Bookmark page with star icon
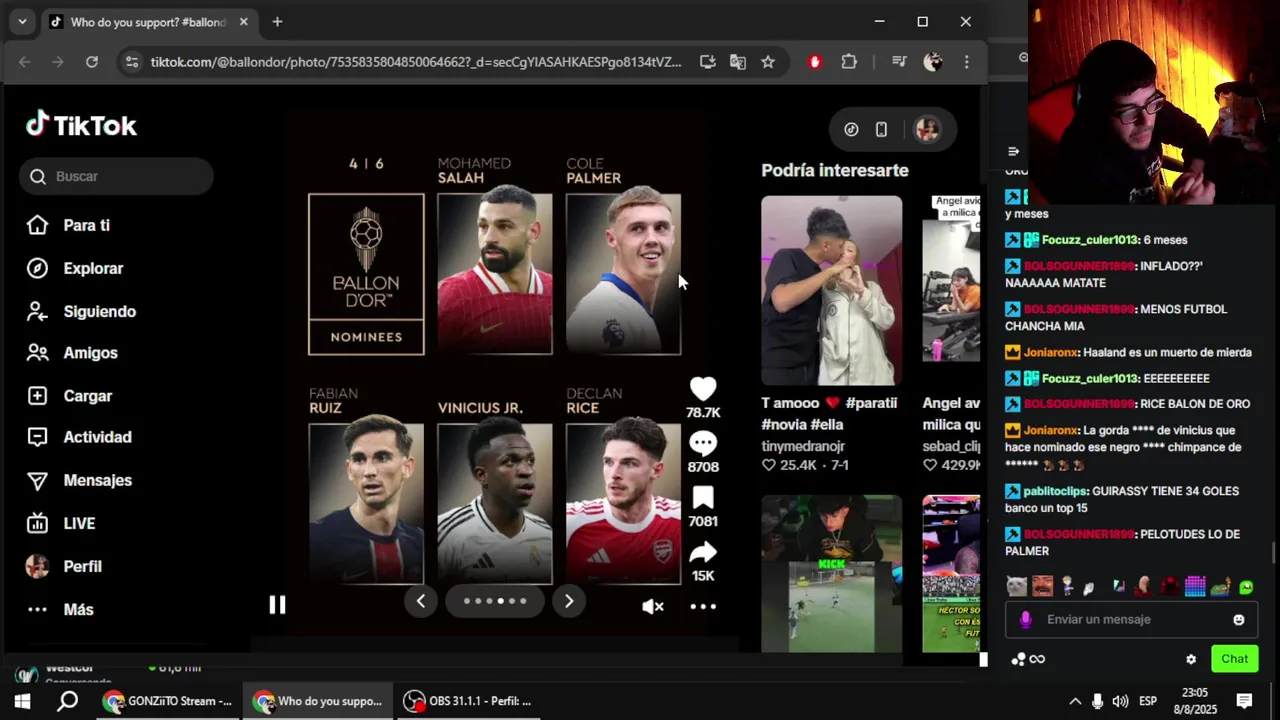This screenshot has height=720, width=1280. (x=767, y=62)
